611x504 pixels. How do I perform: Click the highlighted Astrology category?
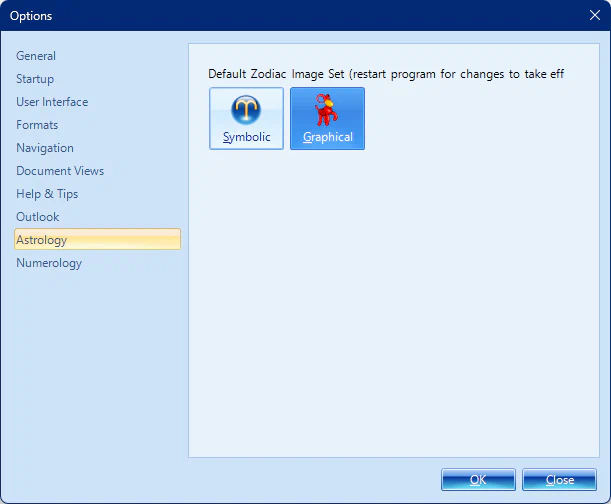coord(42,240)
